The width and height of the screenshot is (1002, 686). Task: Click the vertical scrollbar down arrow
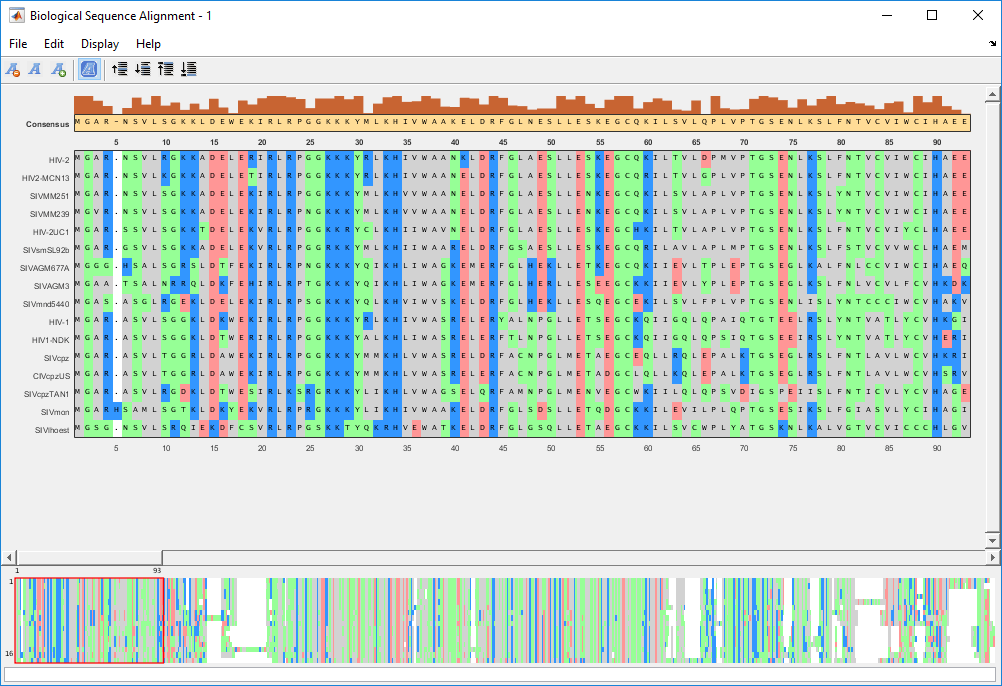[x=992, y=540]
